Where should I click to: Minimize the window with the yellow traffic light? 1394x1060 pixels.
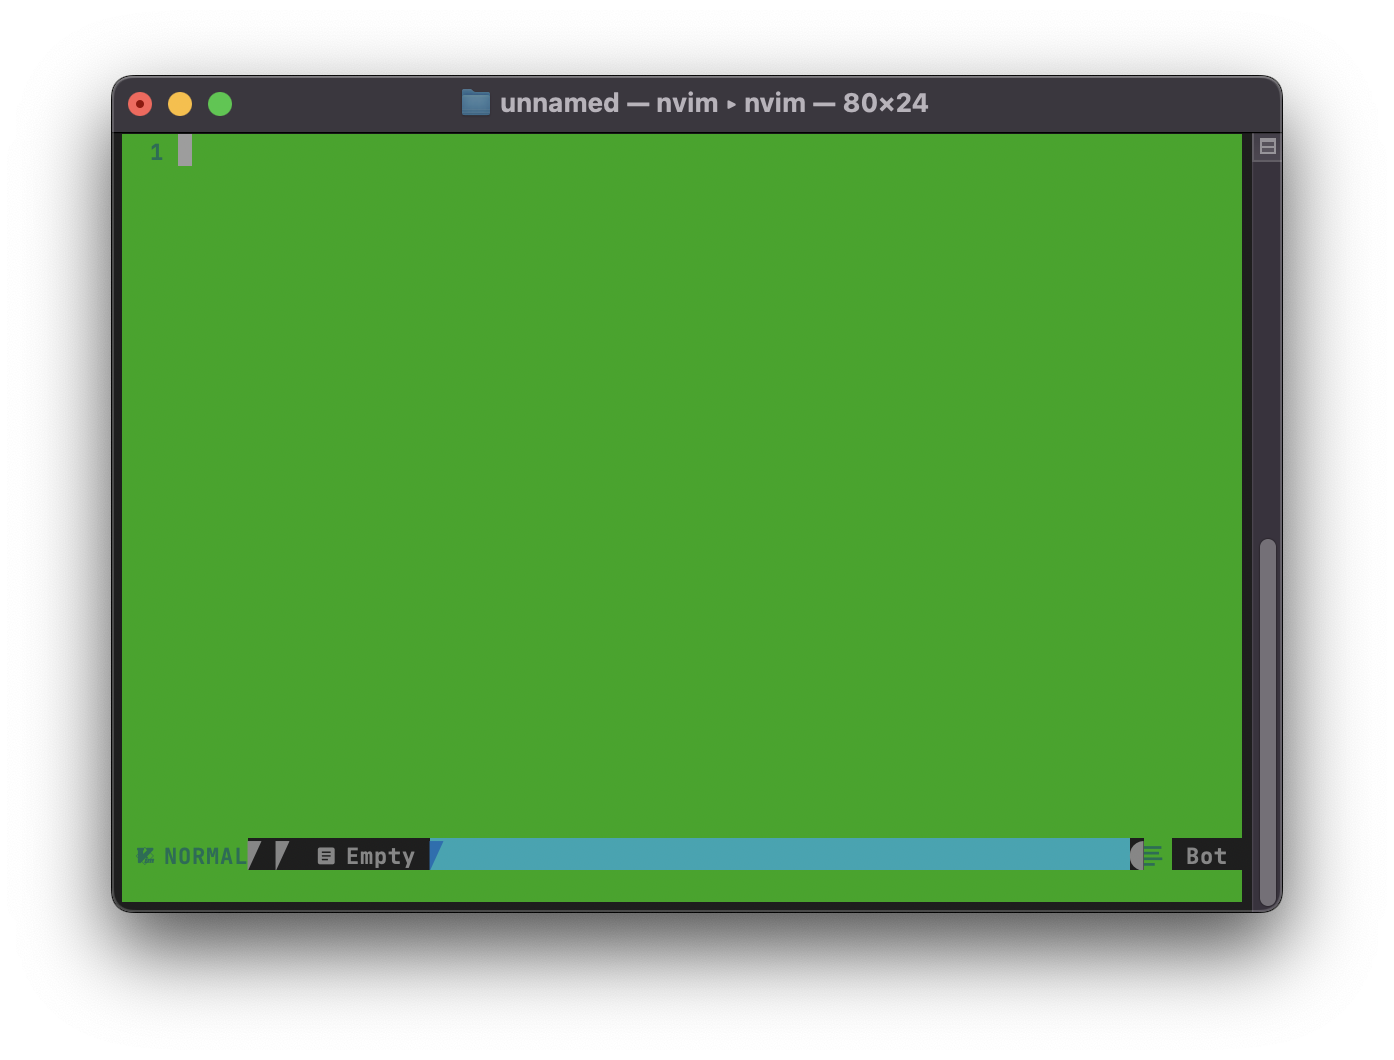tap(180, 103)
